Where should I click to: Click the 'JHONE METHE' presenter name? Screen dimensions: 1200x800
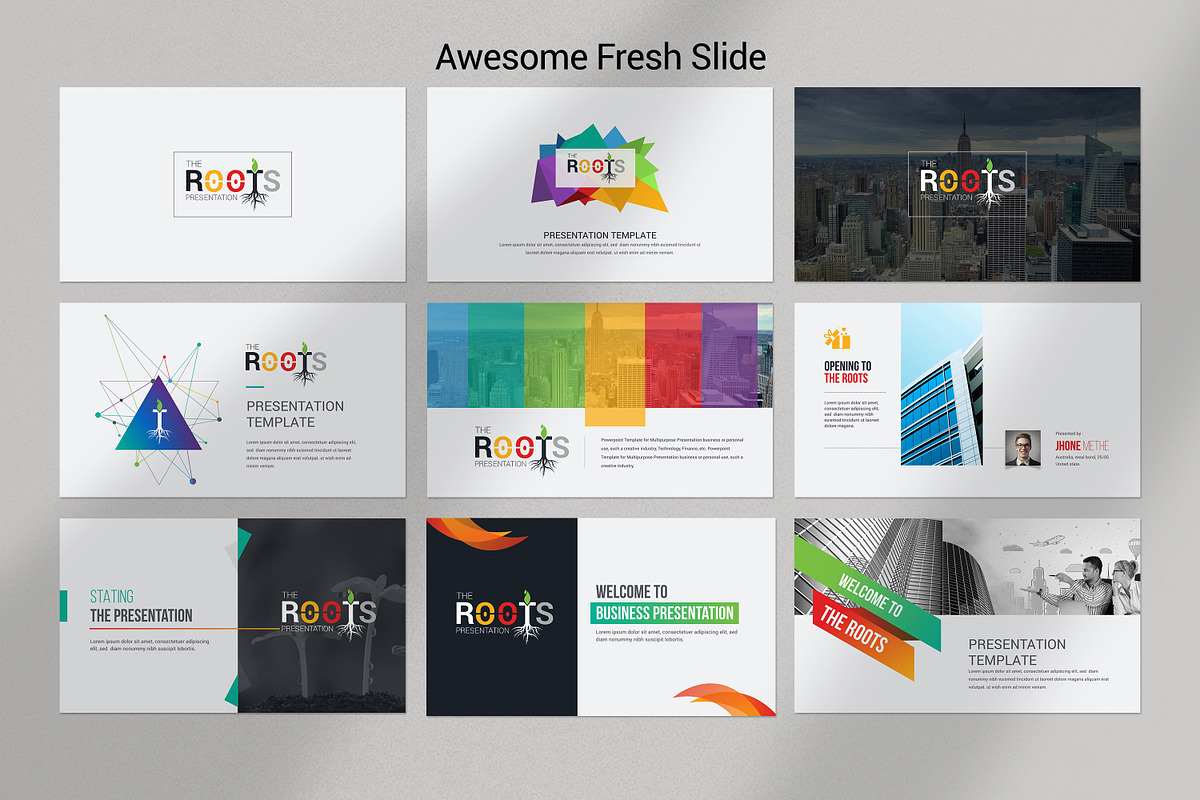click(x=1082, y=446)
